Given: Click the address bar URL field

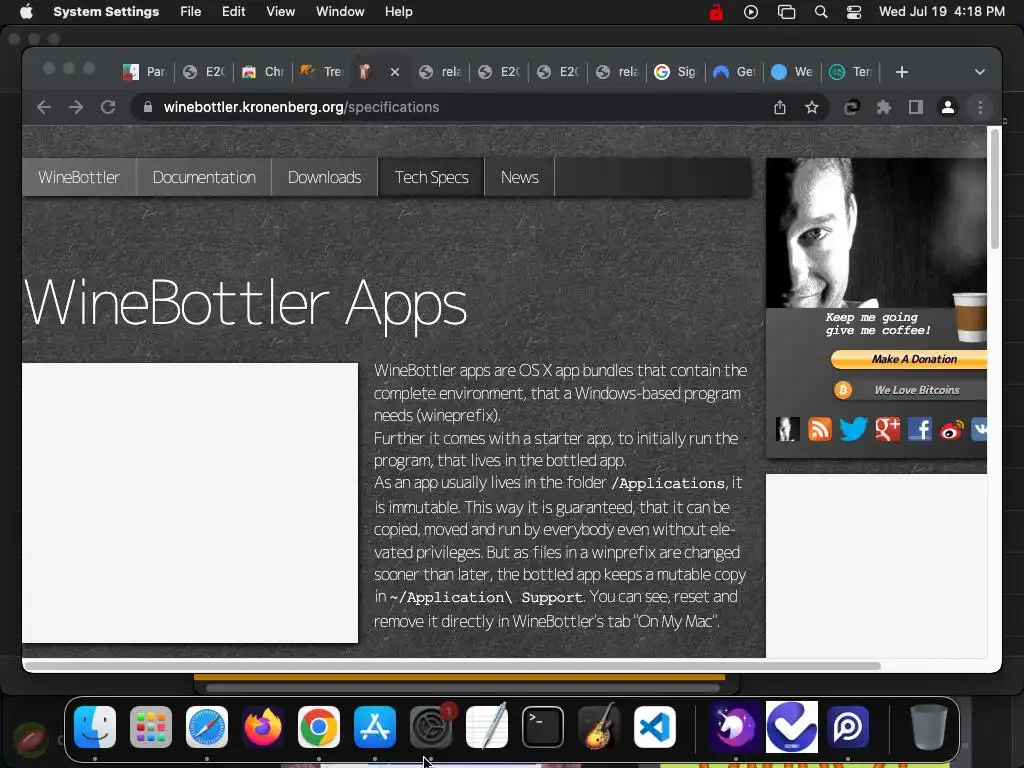Looking at the screenshot, I should [457, 107].
